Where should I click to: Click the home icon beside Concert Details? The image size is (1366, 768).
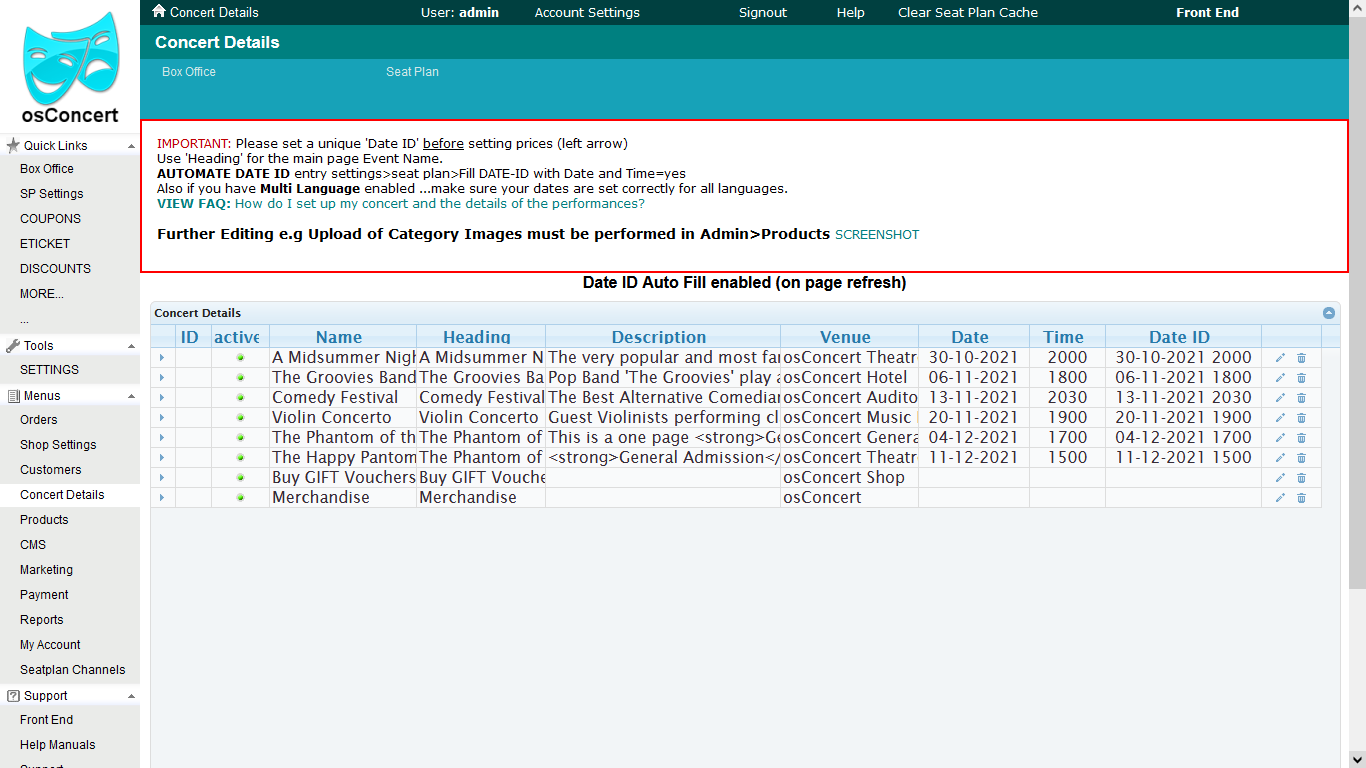click(159, 12)
